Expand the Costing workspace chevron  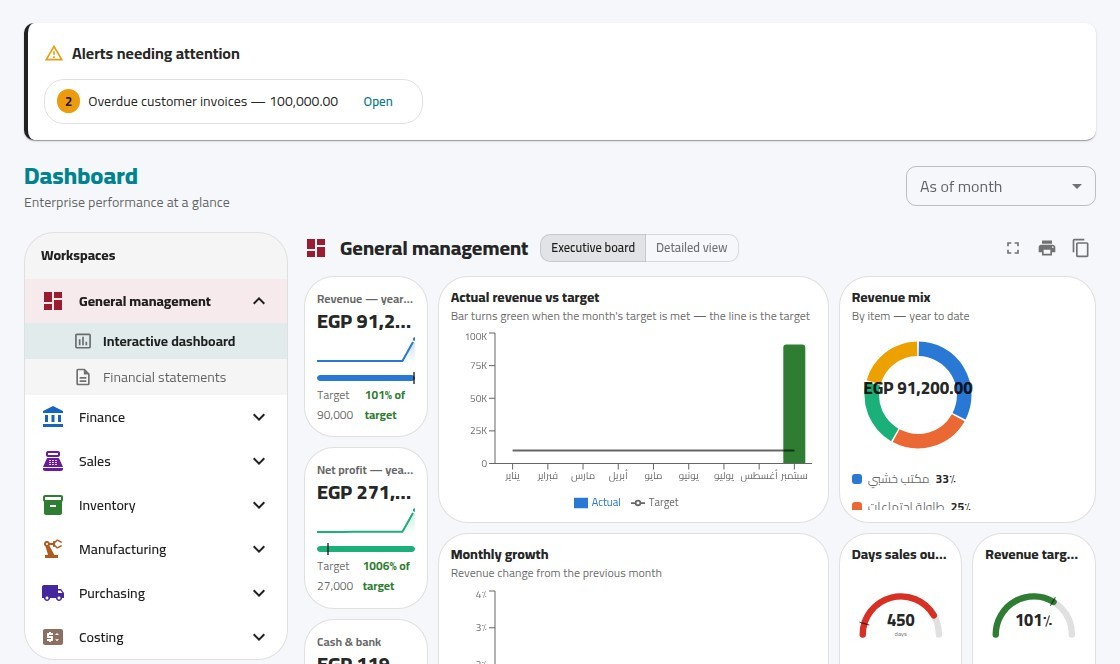259,637
